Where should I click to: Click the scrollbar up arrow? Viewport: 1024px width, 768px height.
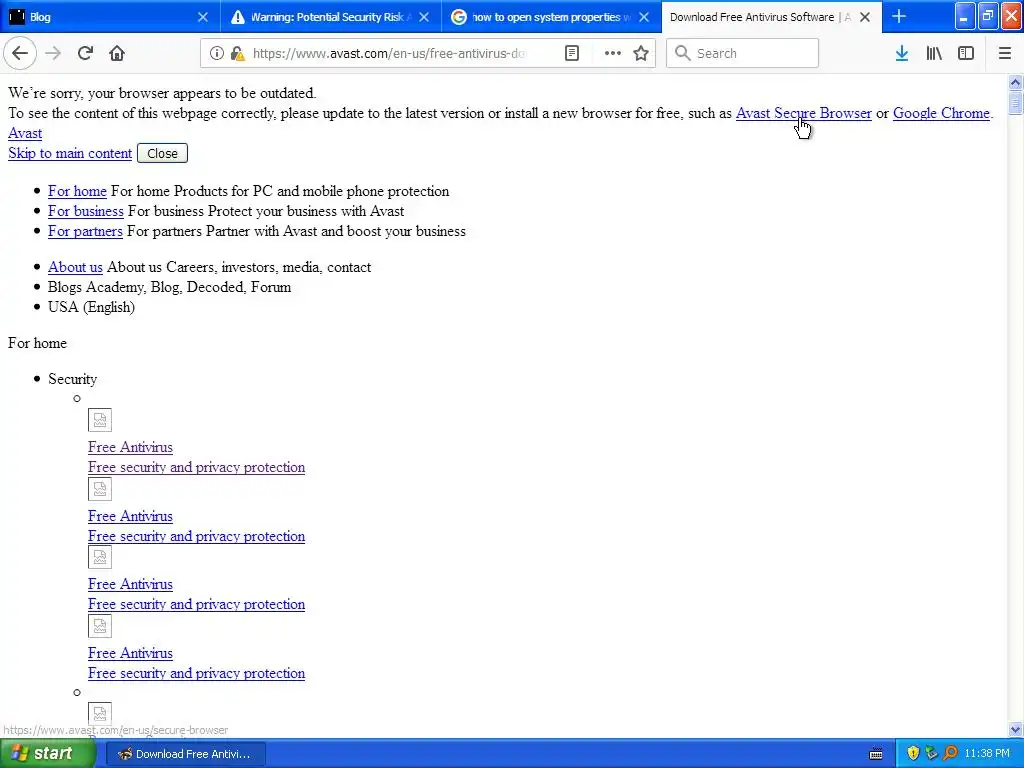pos(1015,82)
